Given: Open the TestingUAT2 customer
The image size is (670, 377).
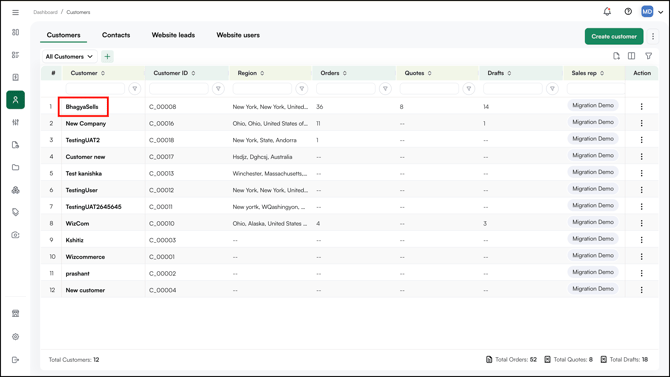Looking at the screenshot, I should pos(82,140).
